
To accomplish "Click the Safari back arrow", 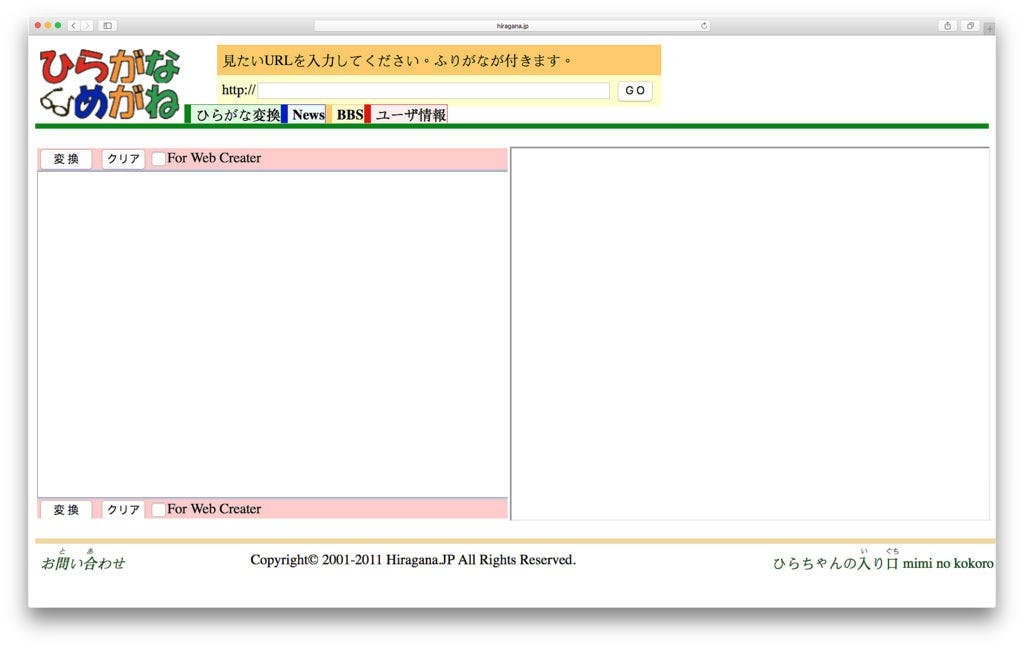I will click(x=74, y=25).
